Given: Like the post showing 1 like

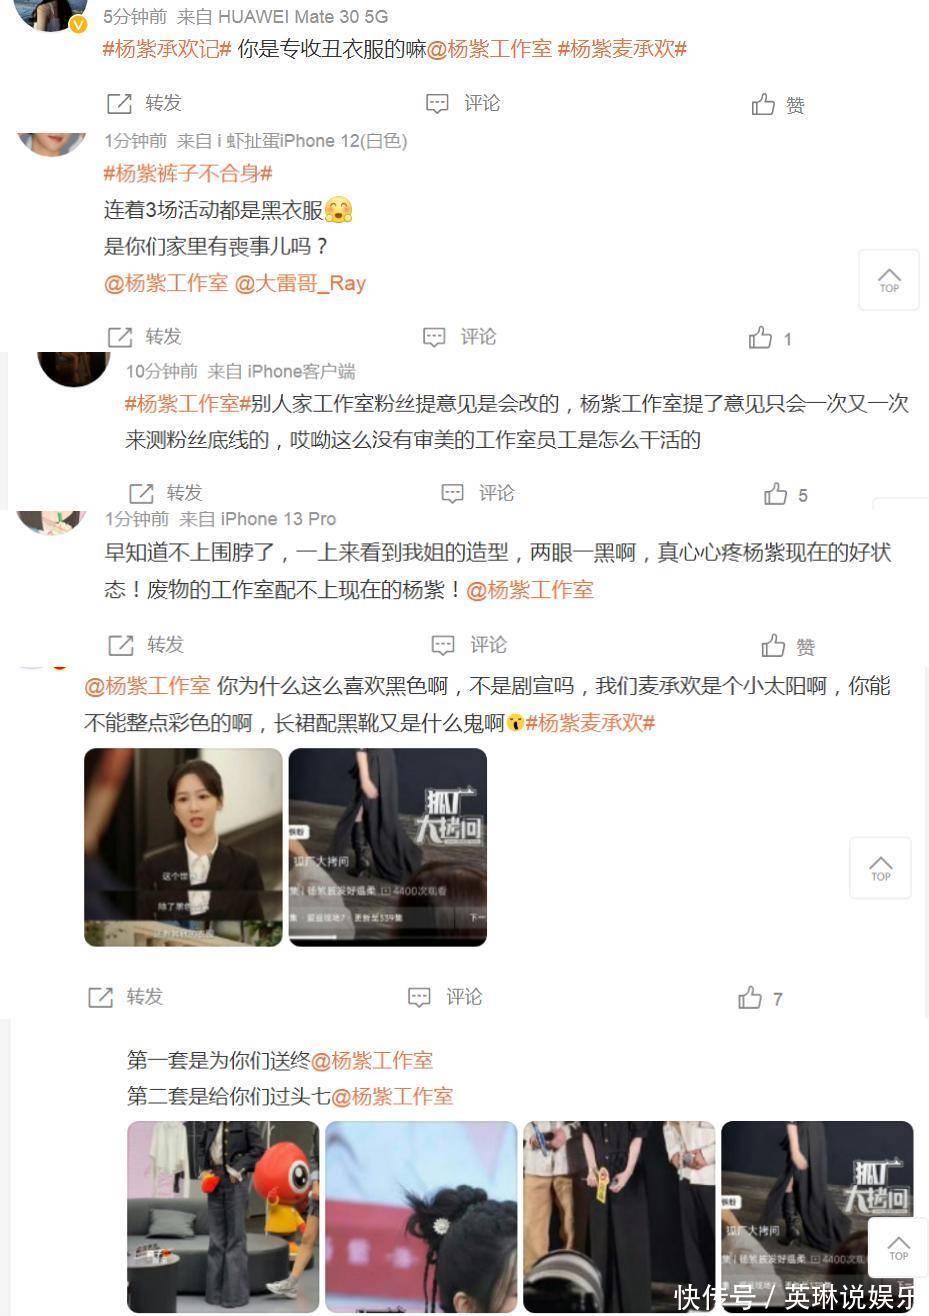Looking at the screenshot, I should [x=770, y=338].
